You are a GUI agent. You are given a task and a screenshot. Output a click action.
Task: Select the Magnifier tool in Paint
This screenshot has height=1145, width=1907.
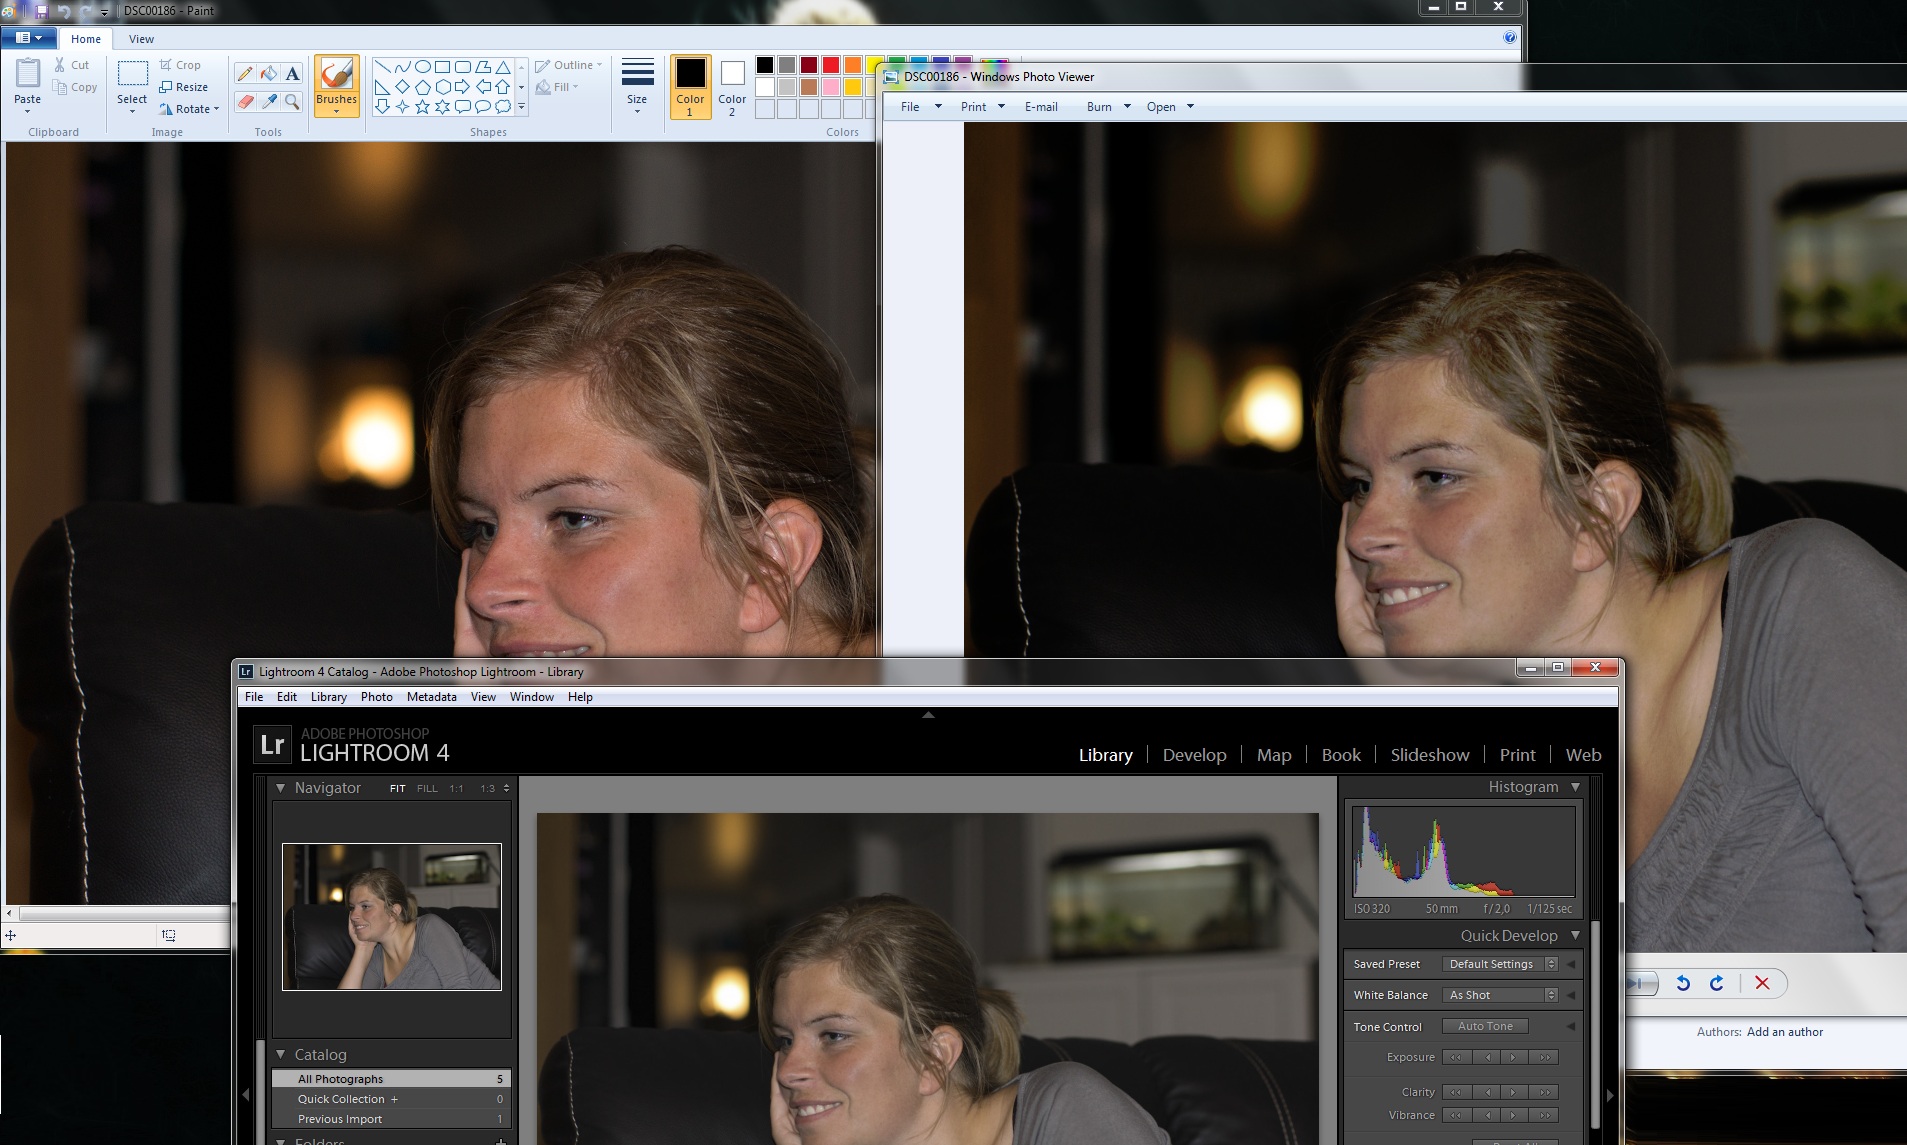point(292,101)
